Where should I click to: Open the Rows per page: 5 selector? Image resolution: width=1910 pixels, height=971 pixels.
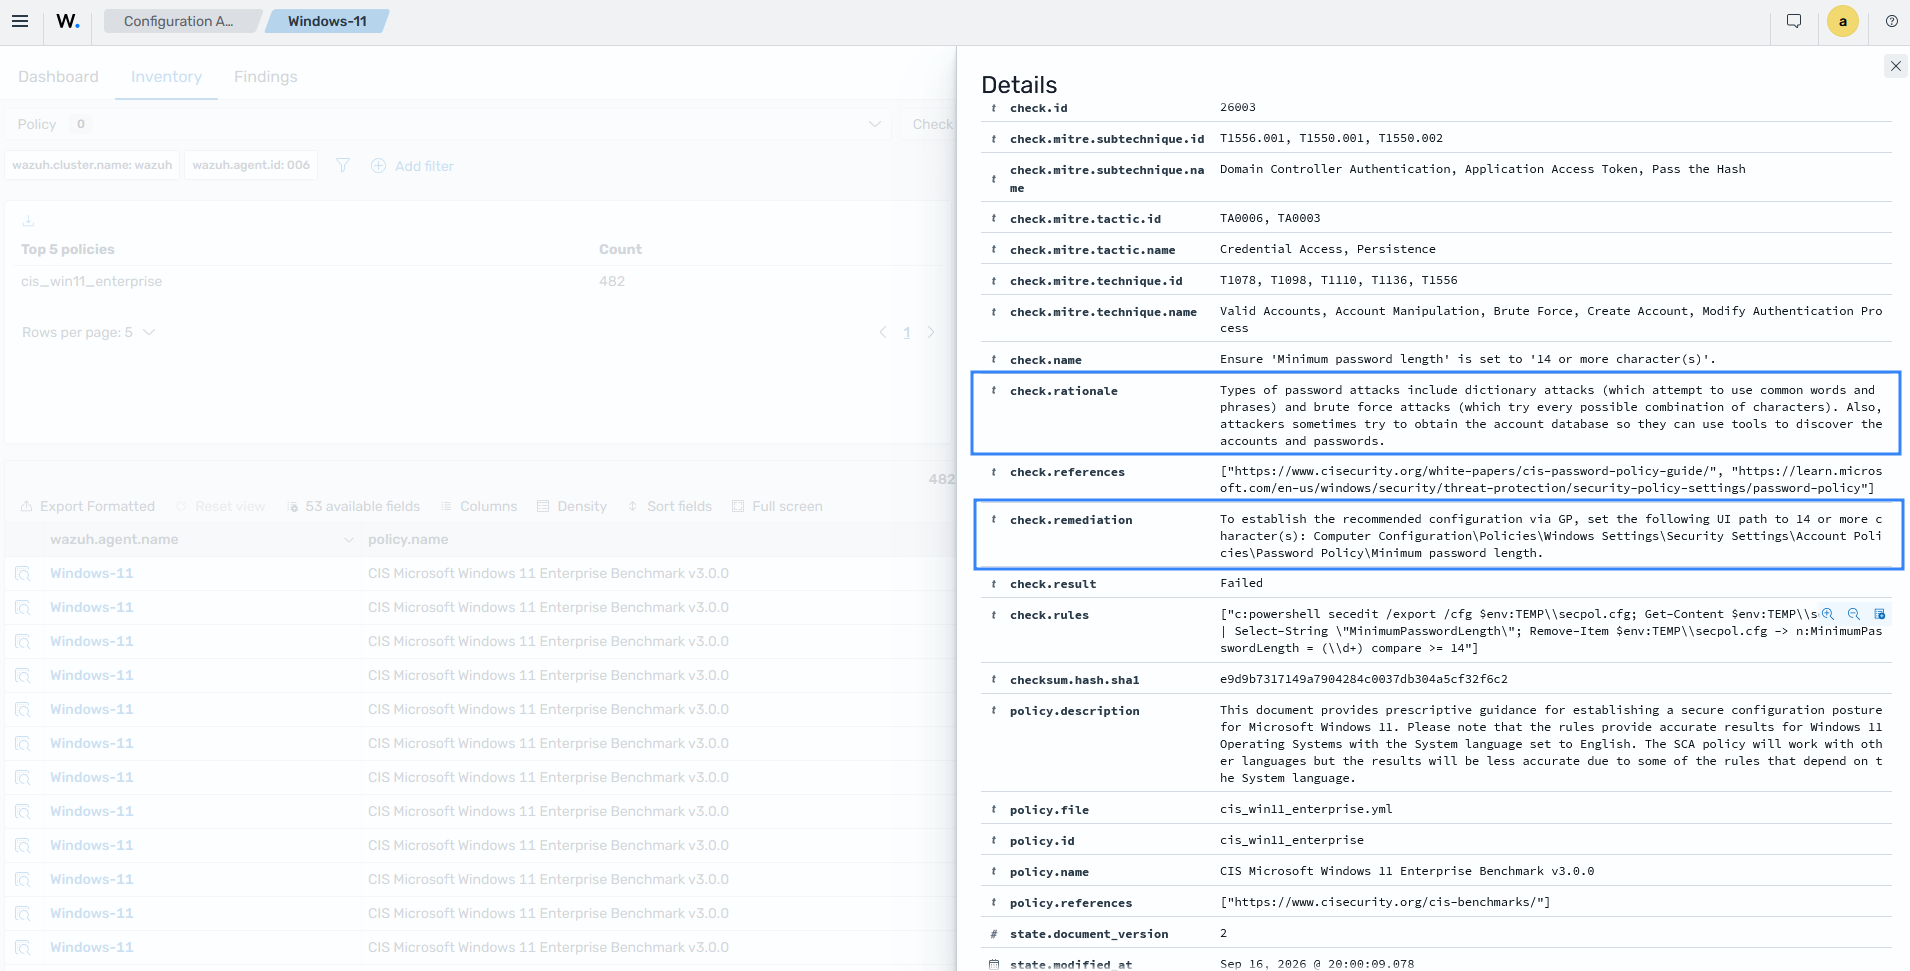tap(88, 332)
